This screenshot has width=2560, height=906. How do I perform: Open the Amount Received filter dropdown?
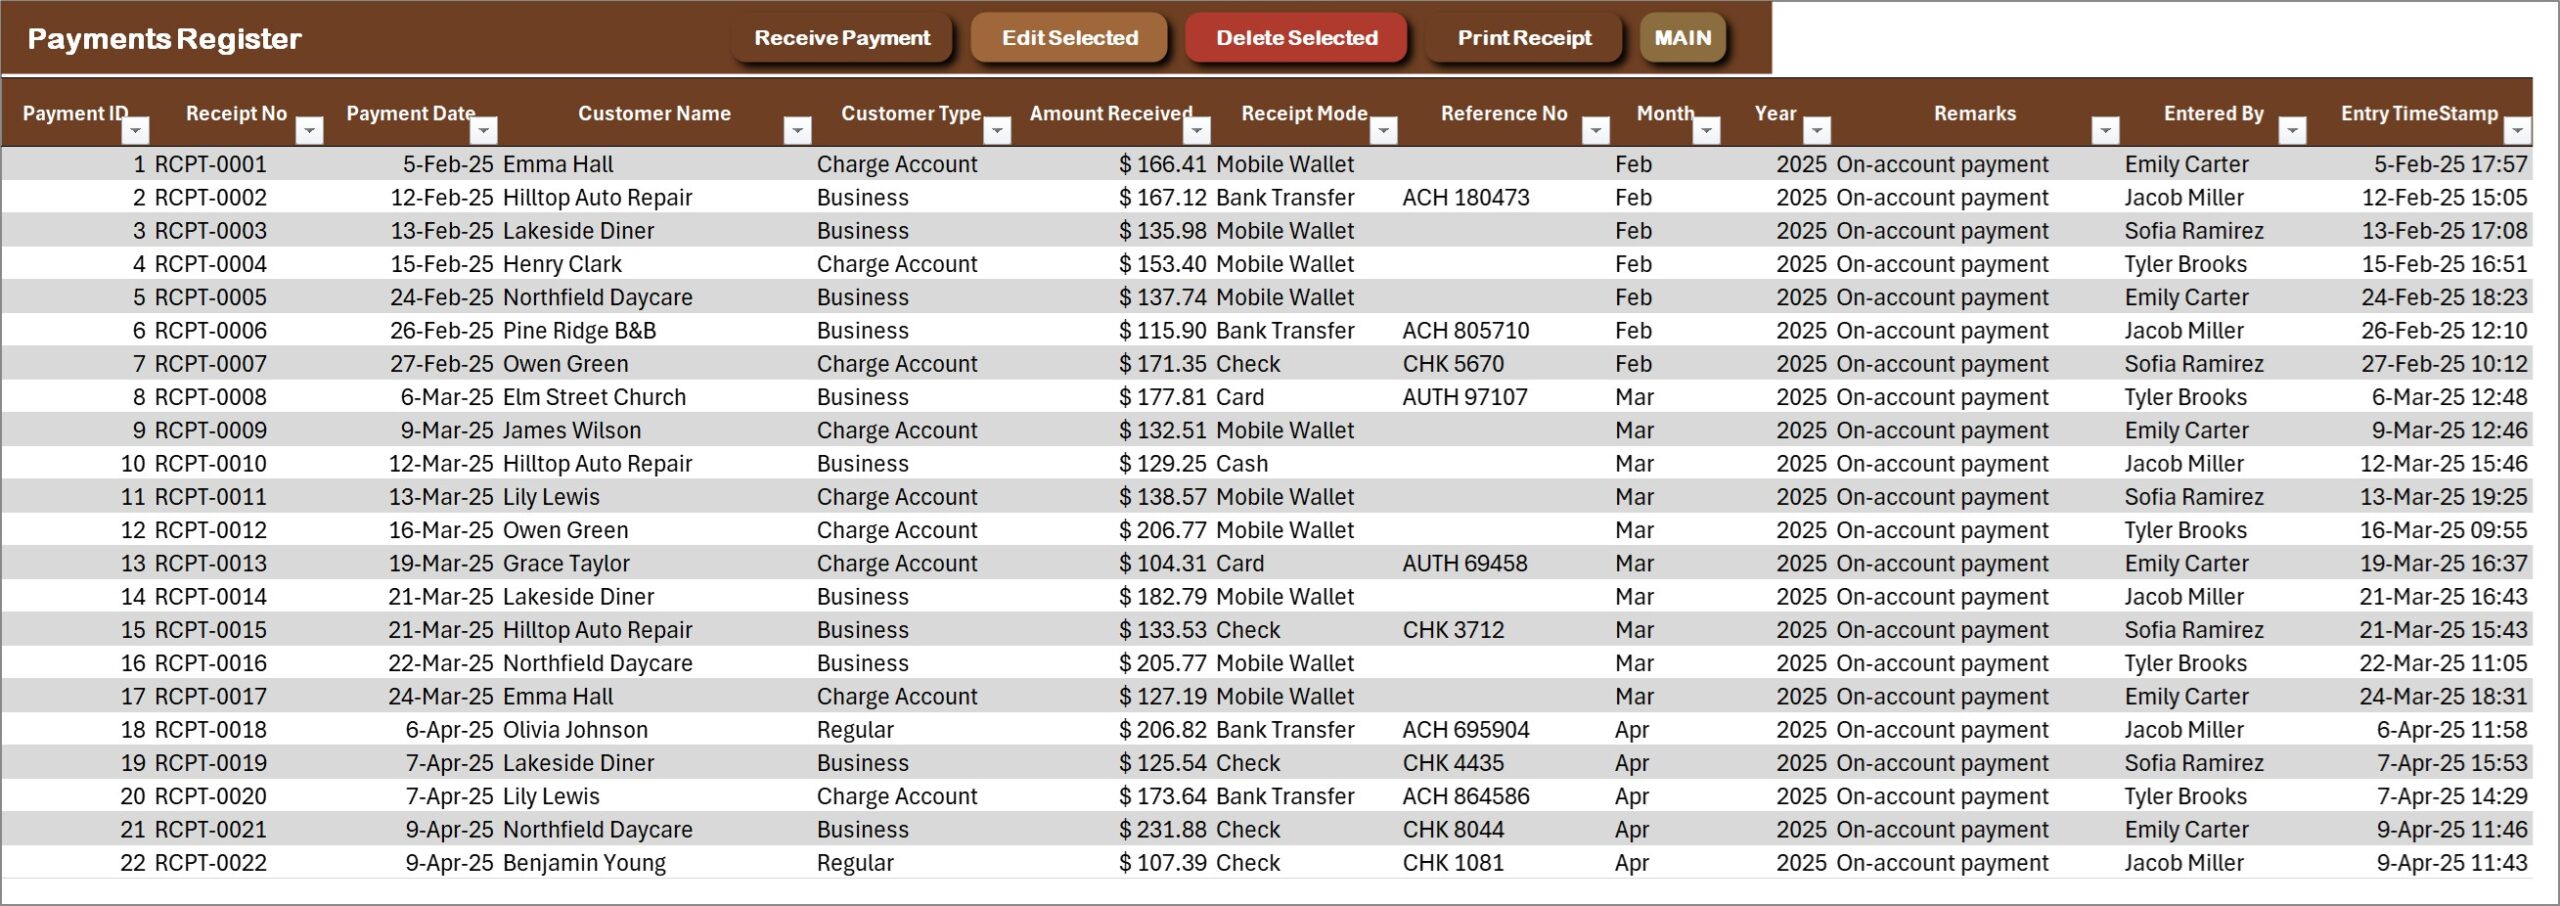point(1196,130)
